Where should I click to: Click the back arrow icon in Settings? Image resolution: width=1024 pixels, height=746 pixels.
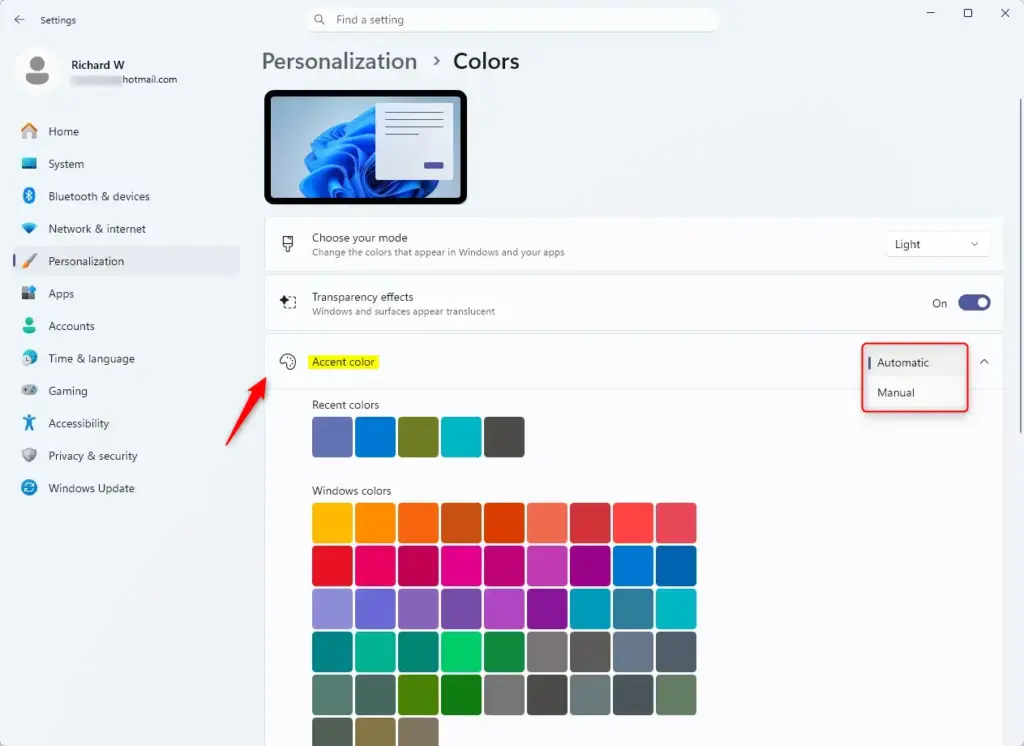pos(19,20)
